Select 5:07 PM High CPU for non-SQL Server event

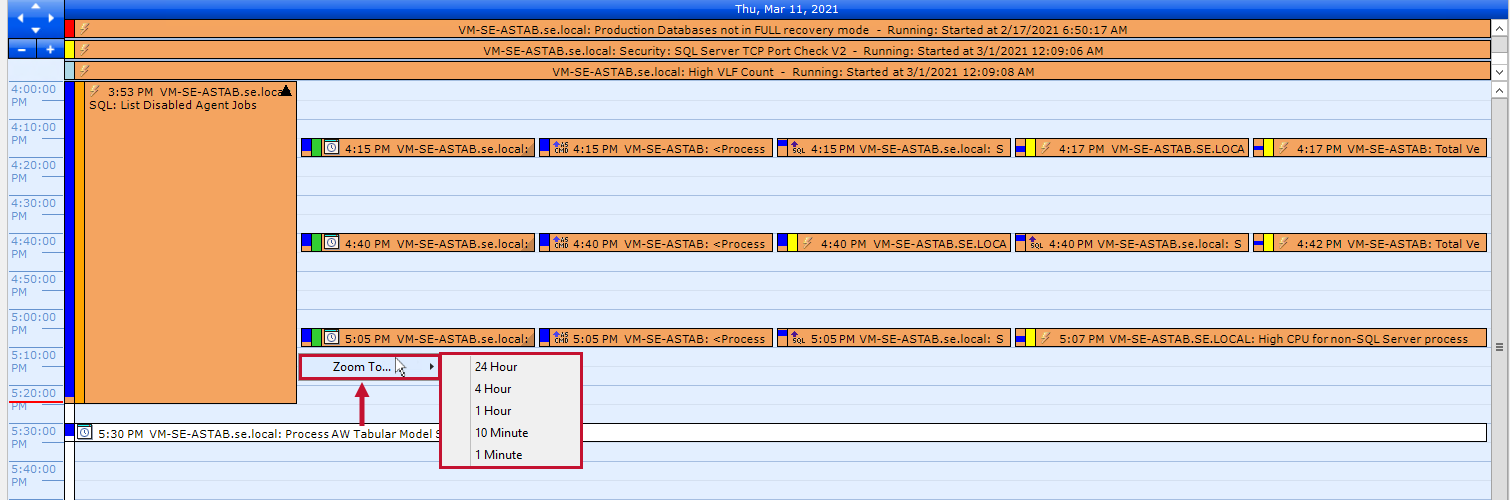point(1251,338)
